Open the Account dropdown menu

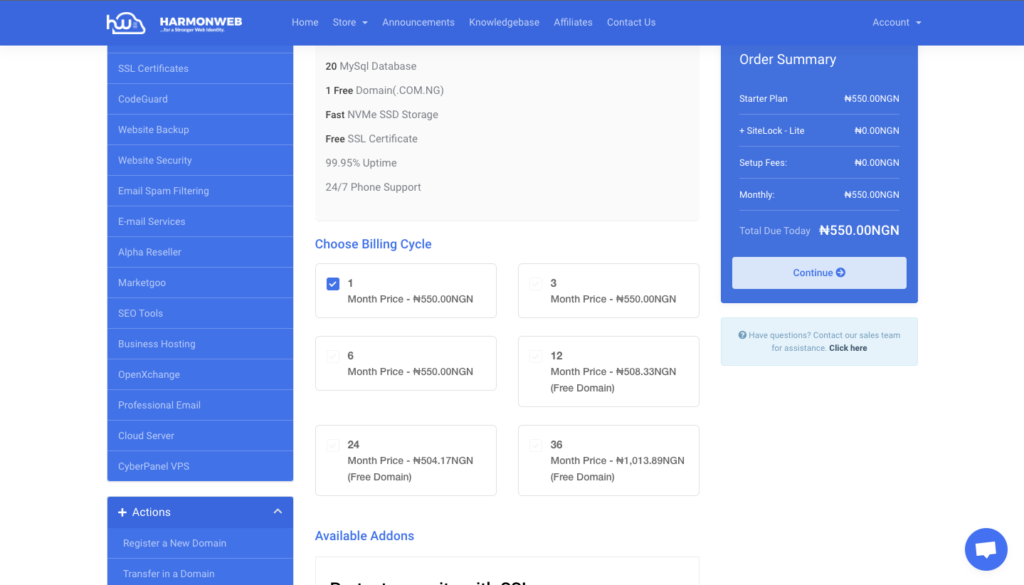coord(897,22)
